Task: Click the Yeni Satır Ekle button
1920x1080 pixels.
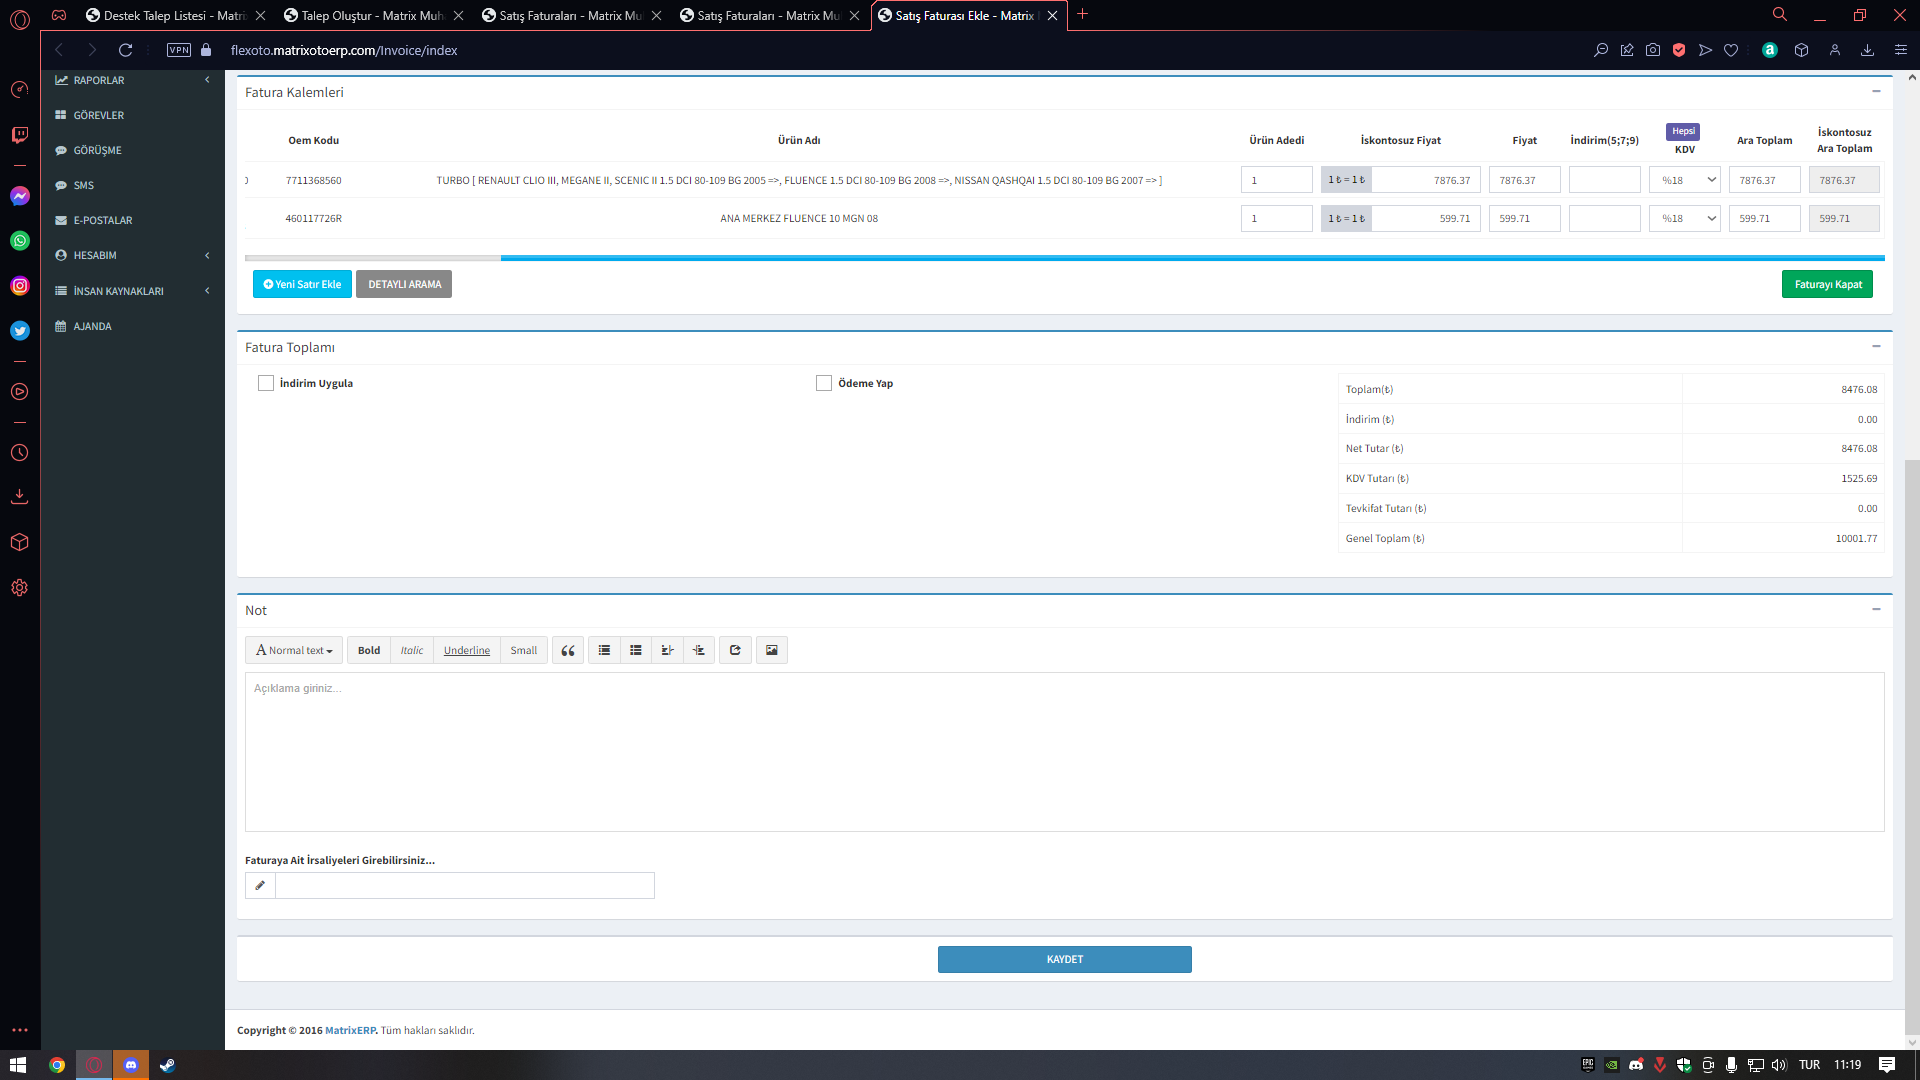Action: (302, 285)
